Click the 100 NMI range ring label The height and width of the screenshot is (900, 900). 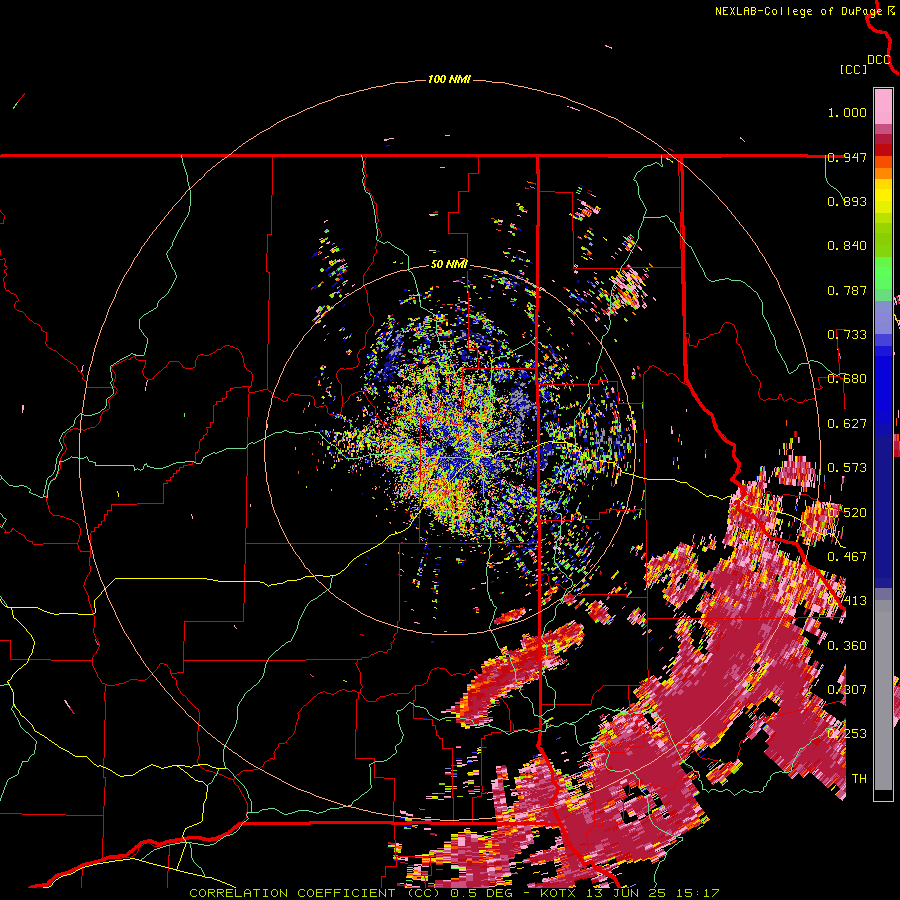pyautogui.click(x=449, y=79)
